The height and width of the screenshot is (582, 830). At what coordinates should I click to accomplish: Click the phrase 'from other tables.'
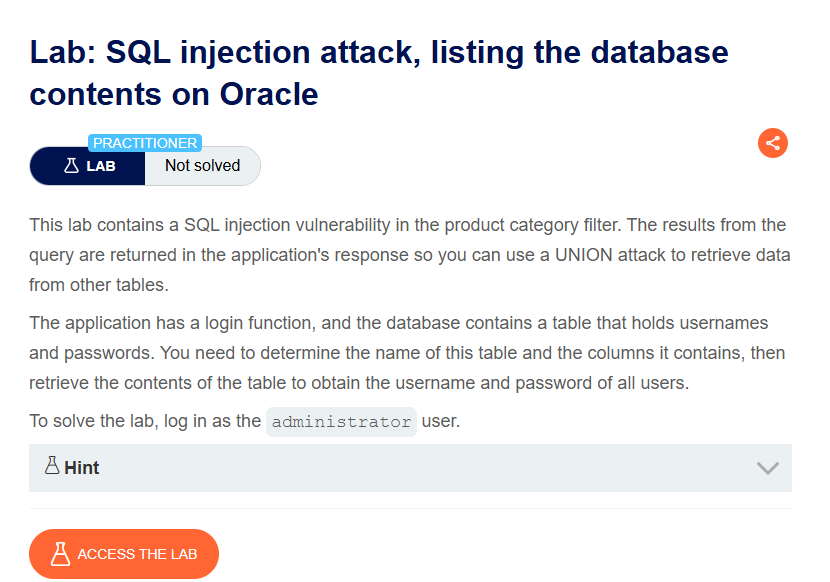pyautogui.click(x=98, y=285)
